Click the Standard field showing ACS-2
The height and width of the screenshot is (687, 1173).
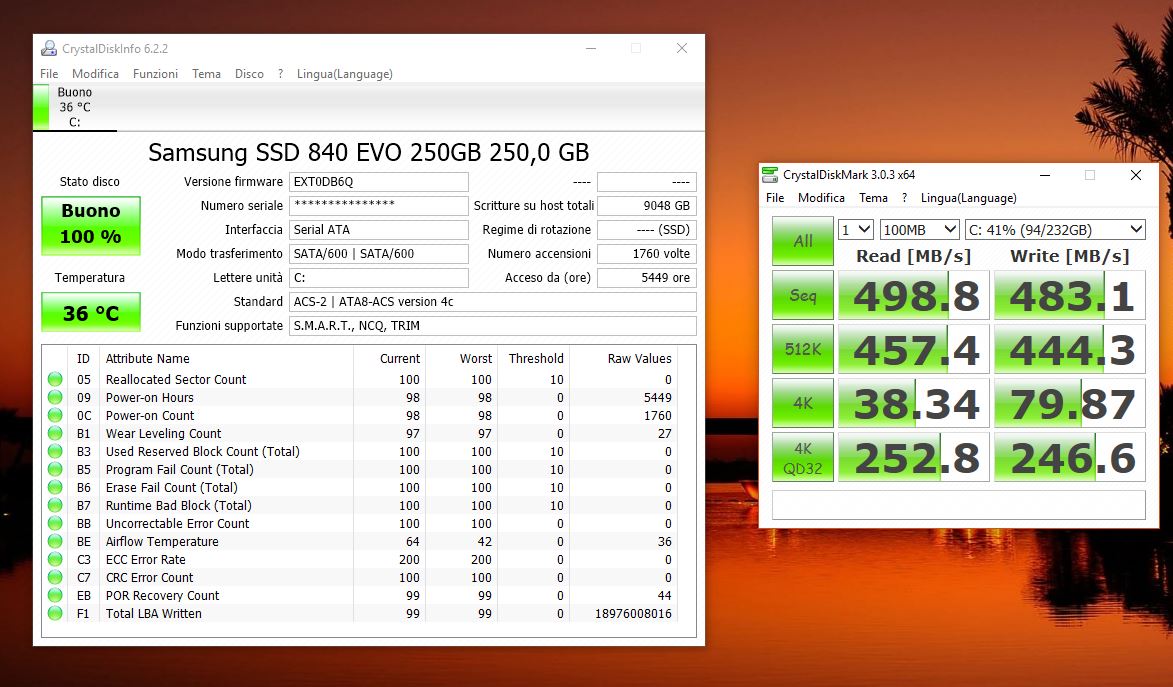[493, 302]
